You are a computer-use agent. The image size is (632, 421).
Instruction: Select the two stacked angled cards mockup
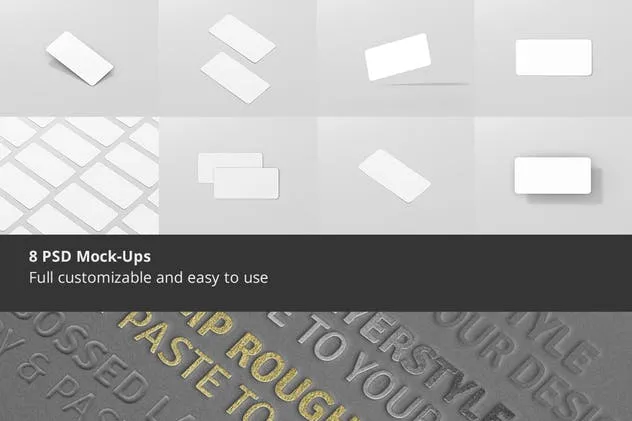tap(238, 58)
